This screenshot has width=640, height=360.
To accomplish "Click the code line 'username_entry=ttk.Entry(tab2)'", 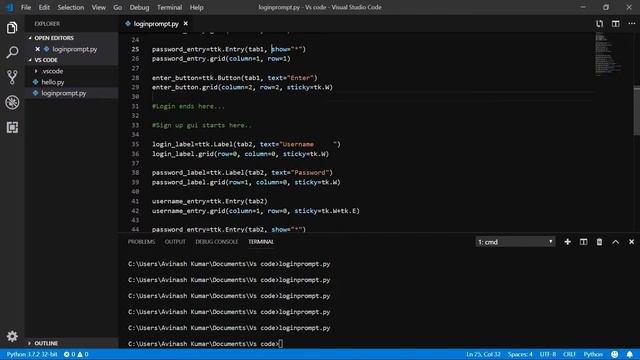I will point(210,201).
